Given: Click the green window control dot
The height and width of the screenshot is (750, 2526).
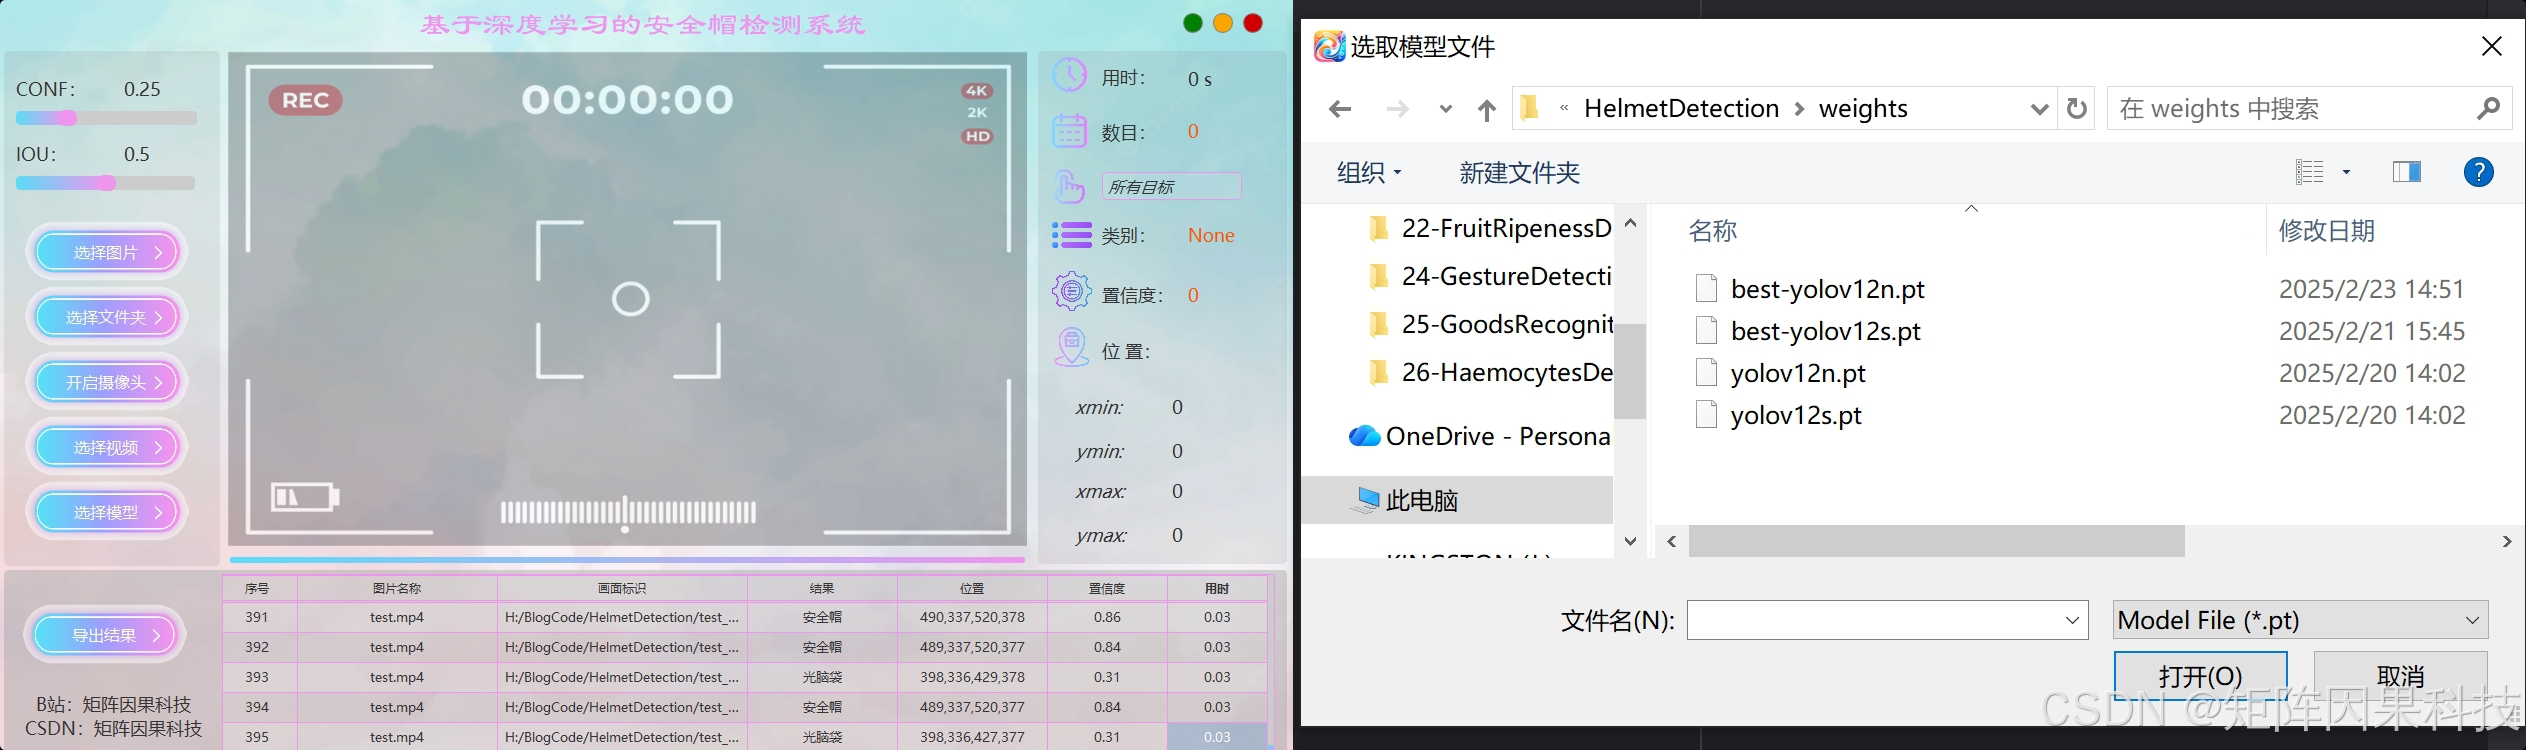Looking at the screenshot, I should click(x=1192, y=23).
